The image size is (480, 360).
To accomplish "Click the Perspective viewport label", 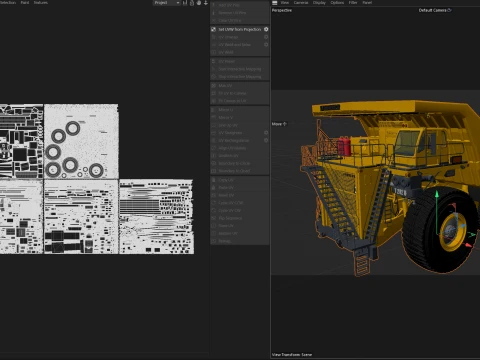I will (x=282, y=10).
